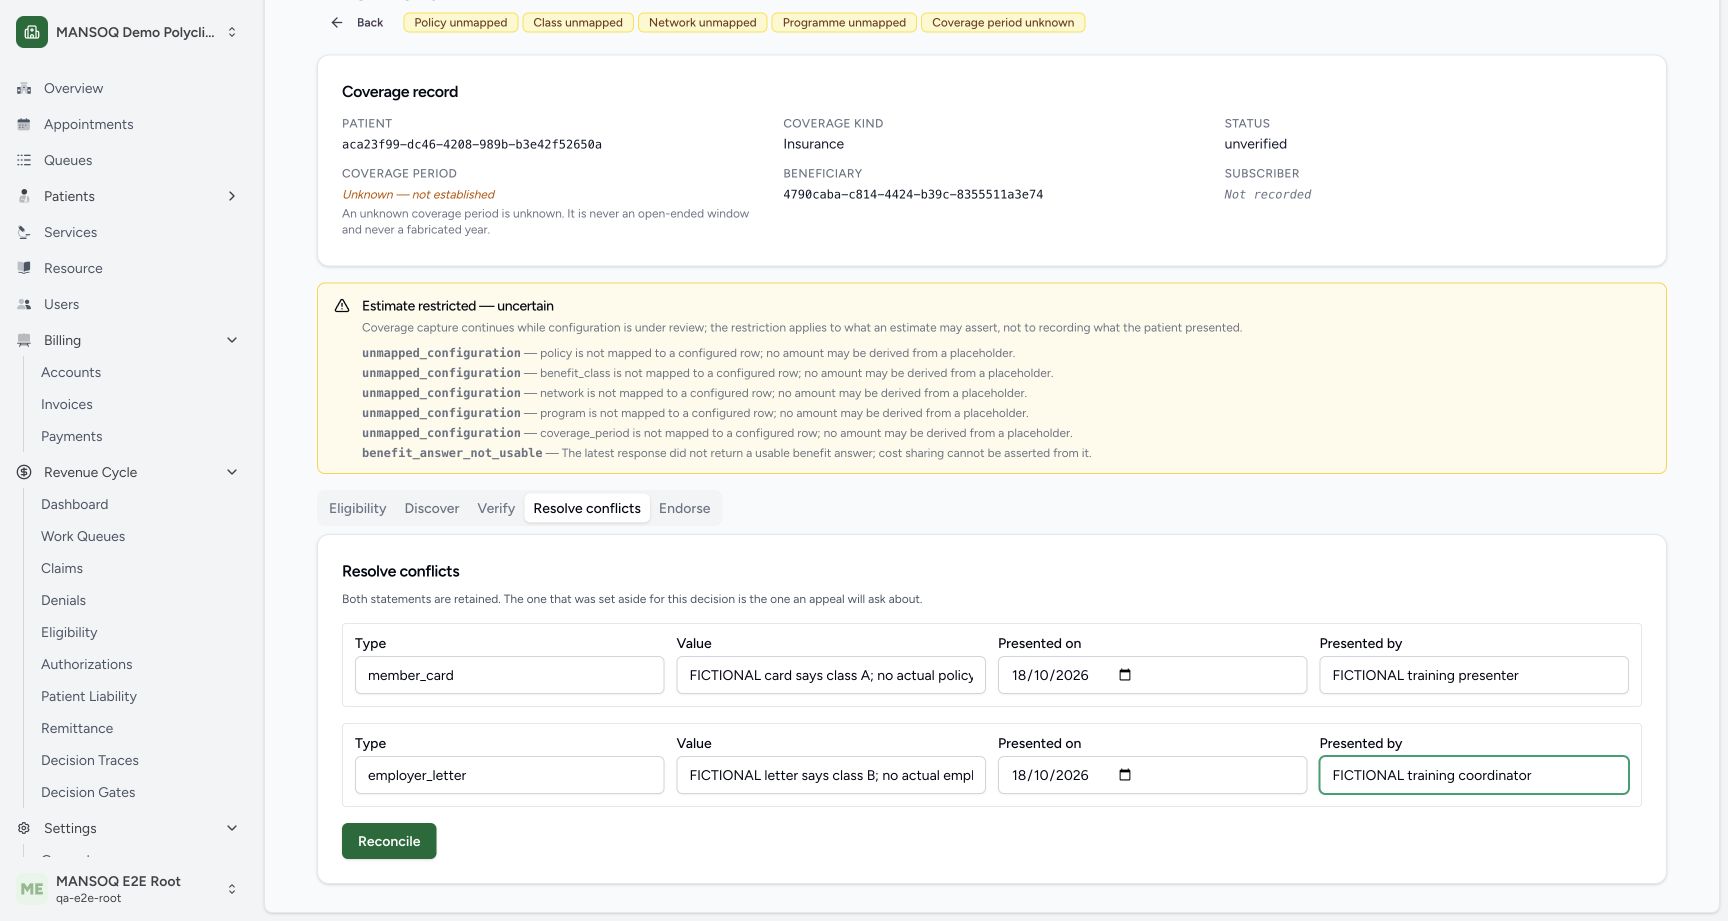This screenshot has width=1728, height=921.
Task: Click the Revenue Cycle dollar icon
Action: 24,472
